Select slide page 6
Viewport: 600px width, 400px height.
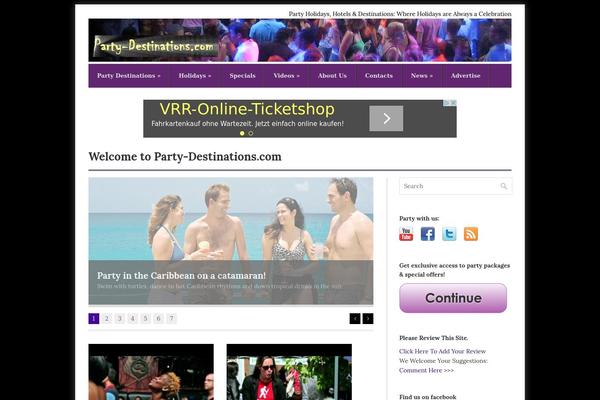point(158,318)
